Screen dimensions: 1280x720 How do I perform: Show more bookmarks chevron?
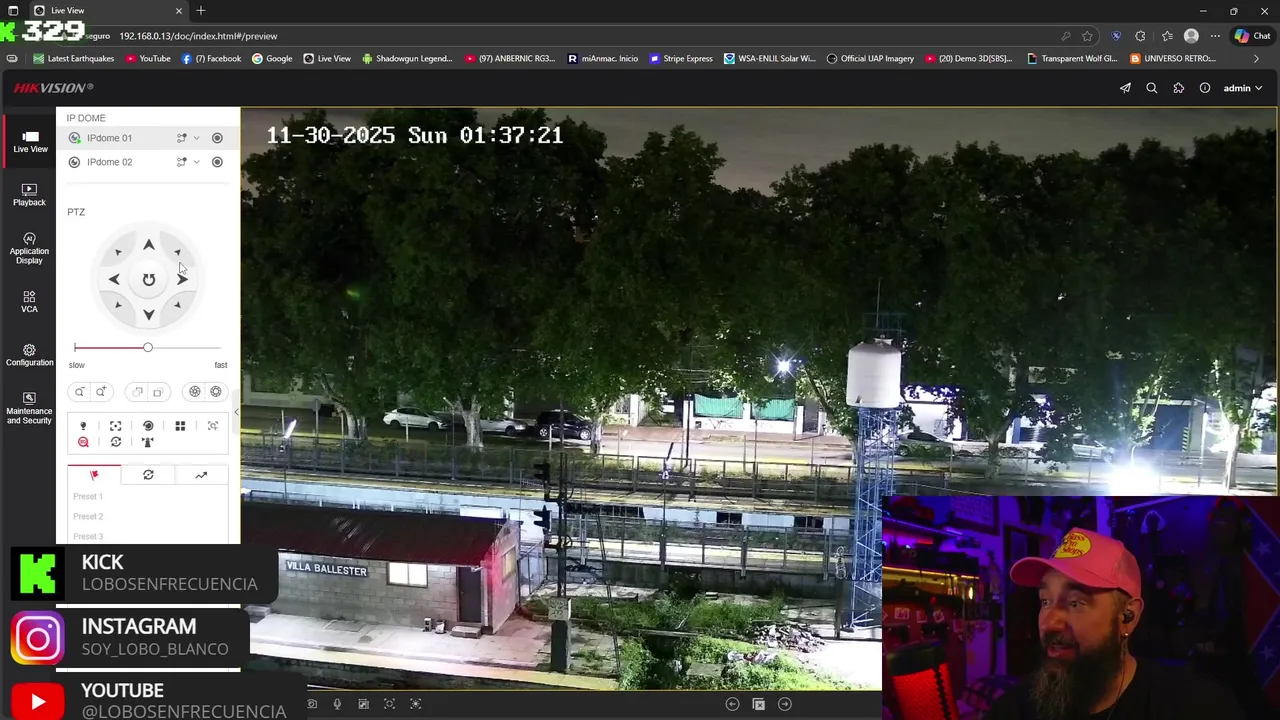click(1256, 59)
